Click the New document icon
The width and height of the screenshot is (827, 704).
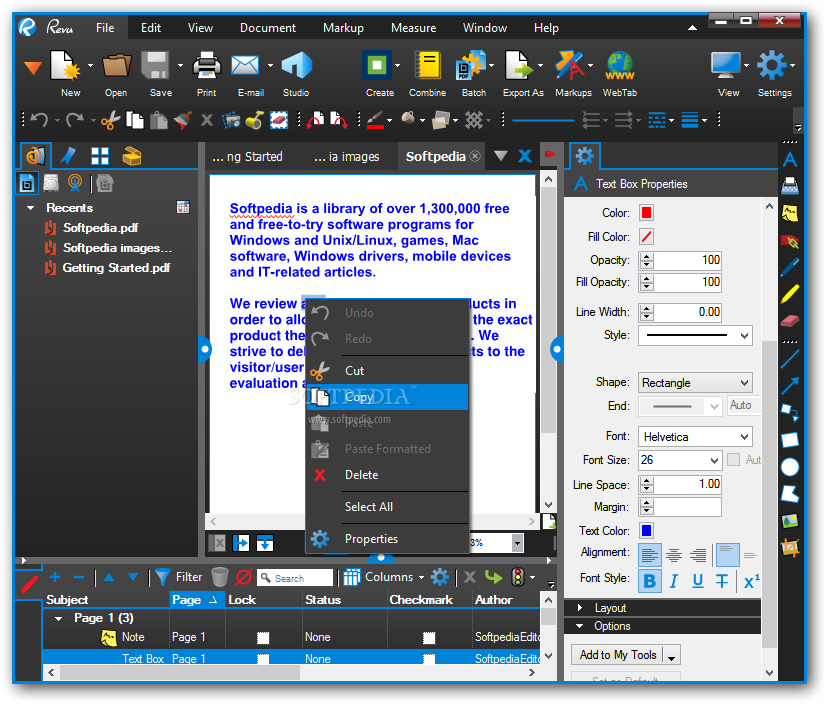click(x=65, y=65)
